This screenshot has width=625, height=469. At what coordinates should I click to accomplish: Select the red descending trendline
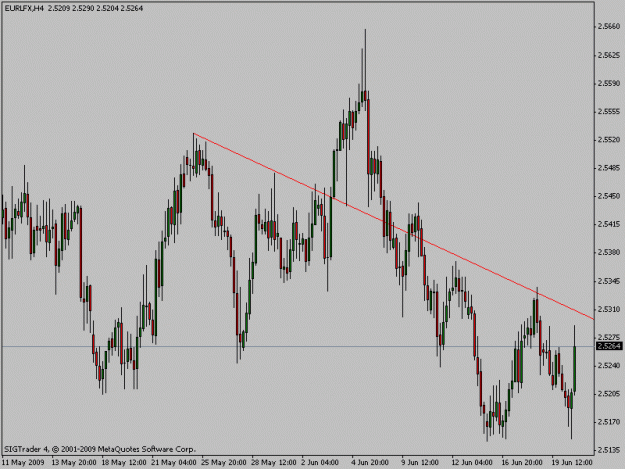click(393, 226)
